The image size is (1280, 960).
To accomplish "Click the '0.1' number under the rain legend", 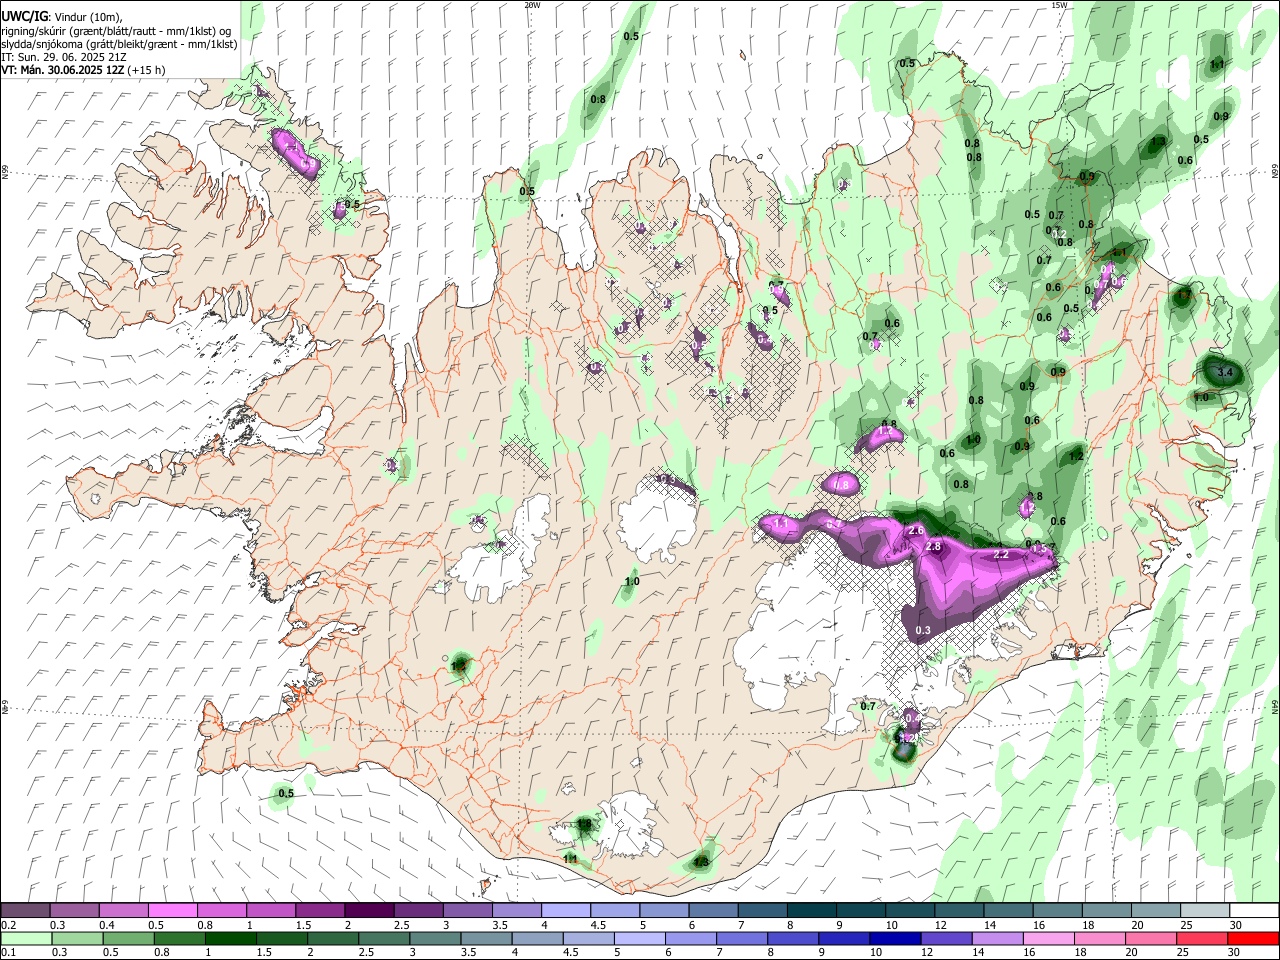I will [9, 952].
